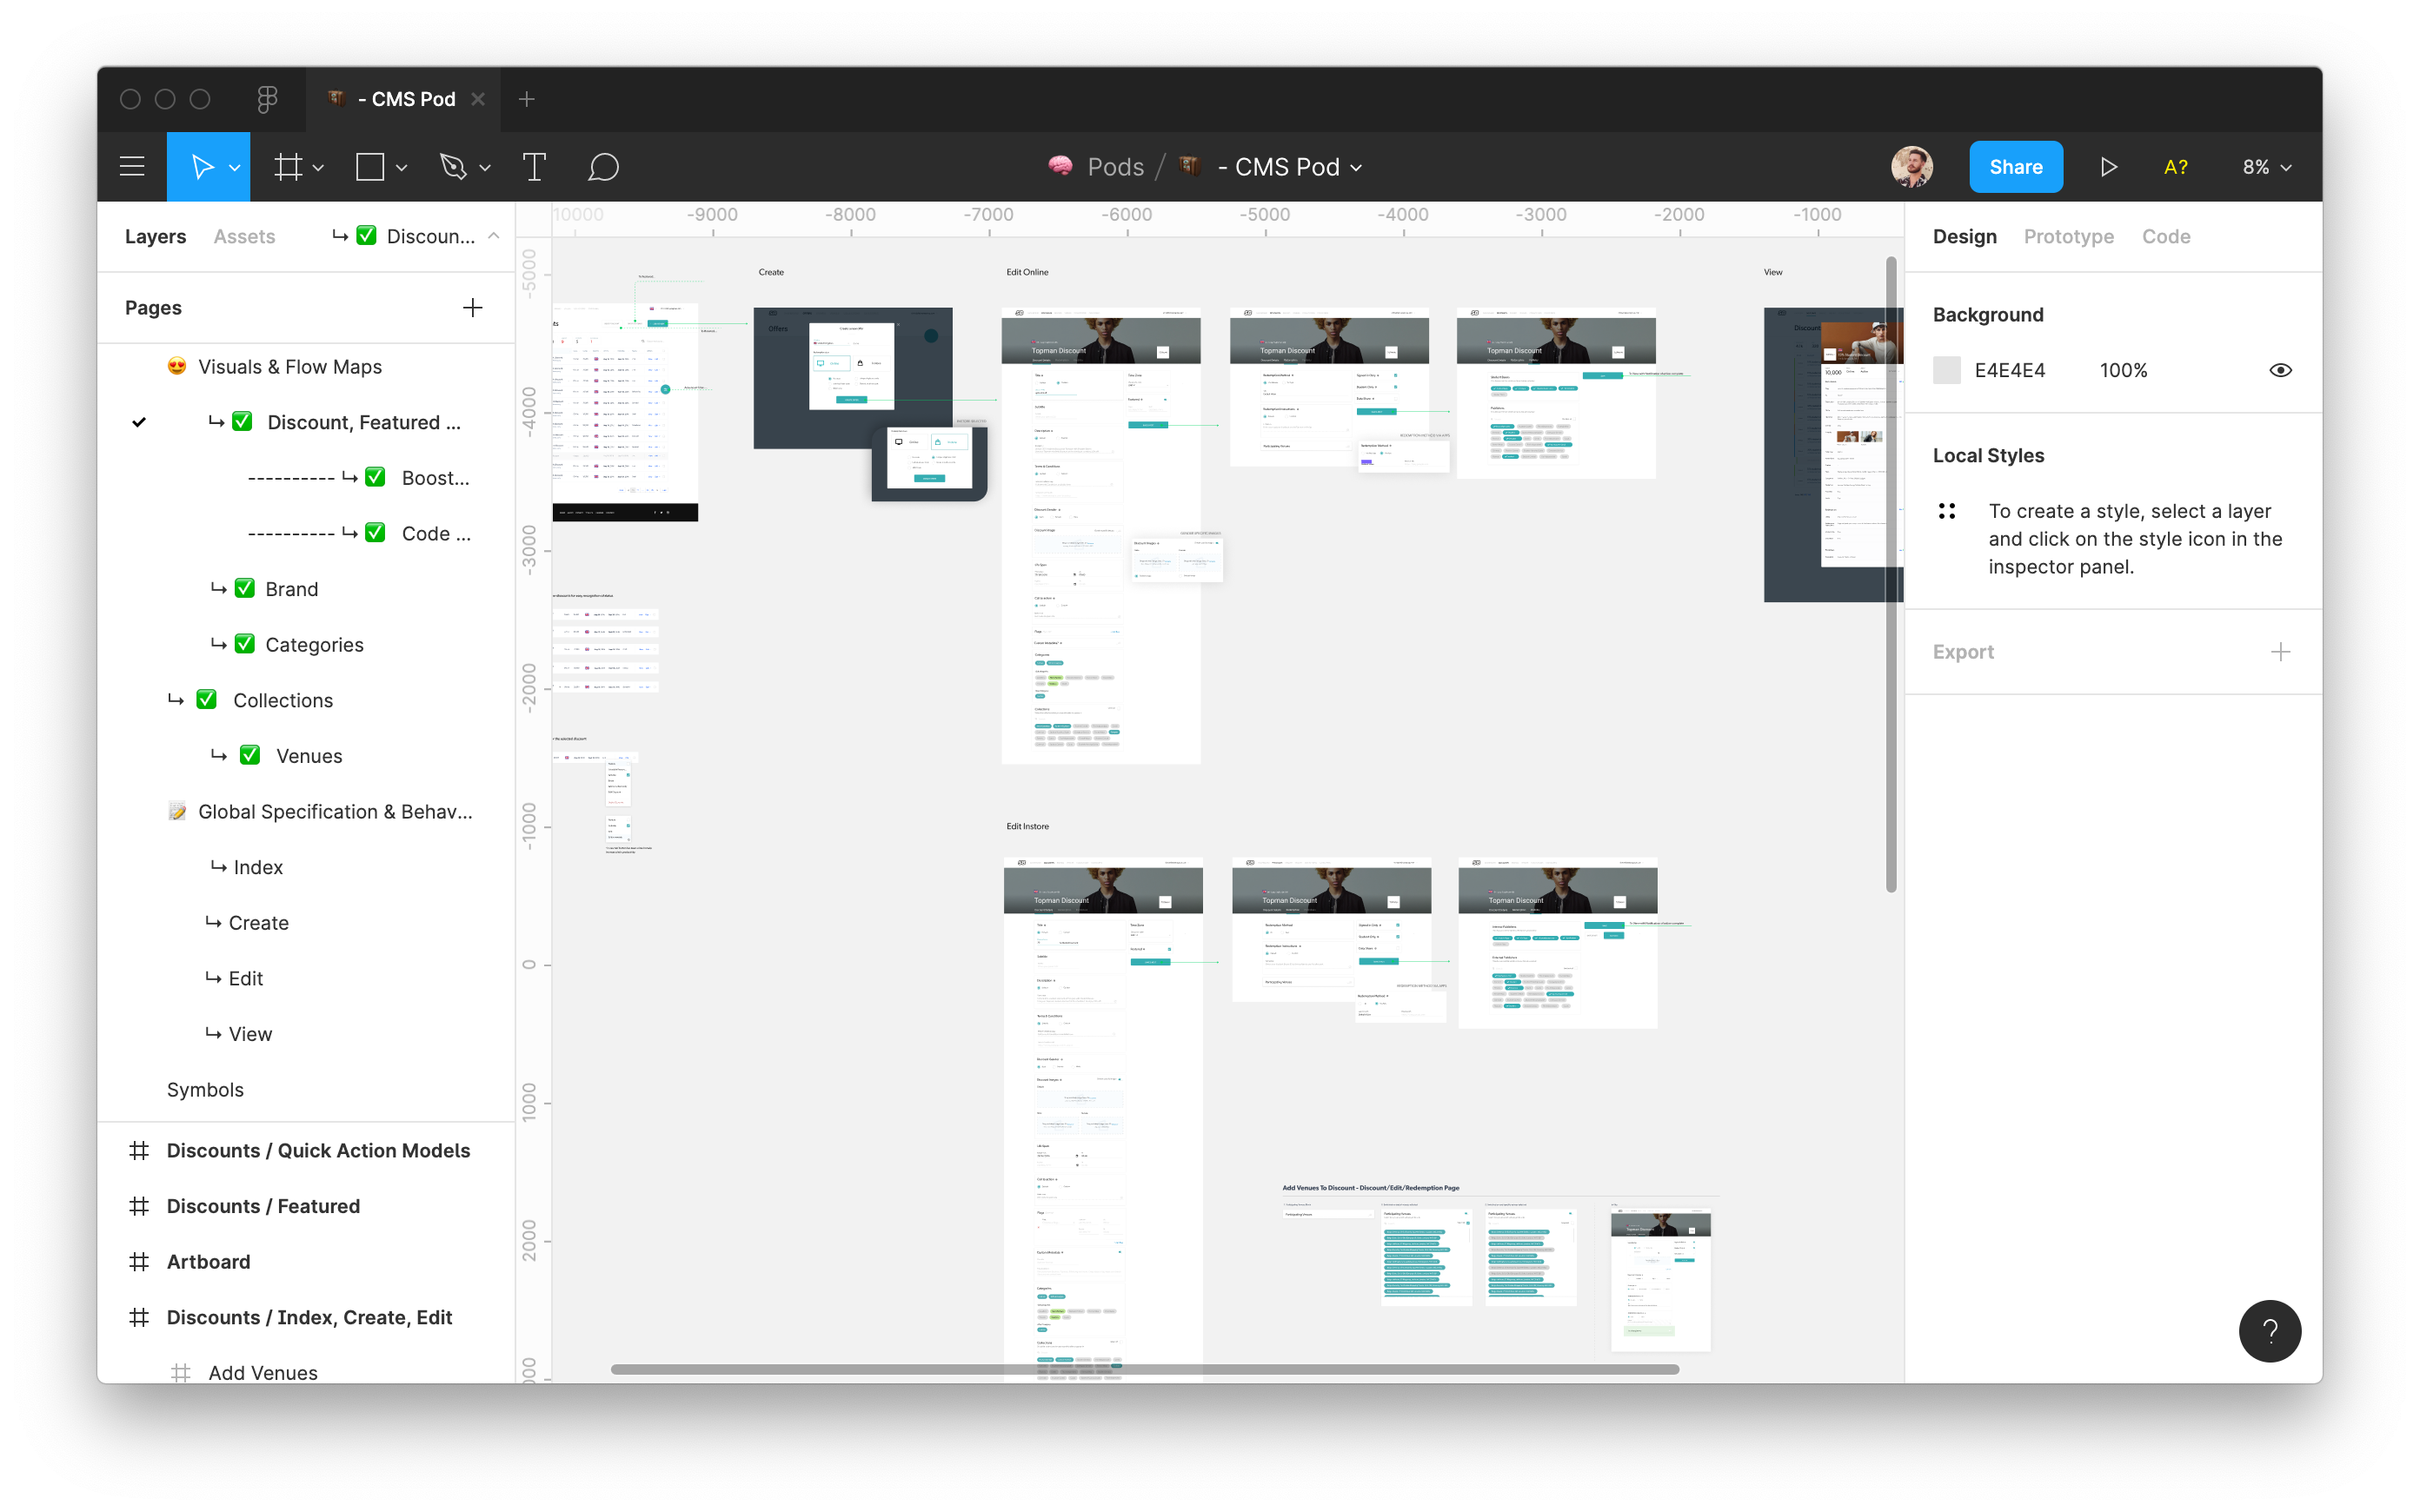Click the Prototype tab

click(x=2068, y=235)
